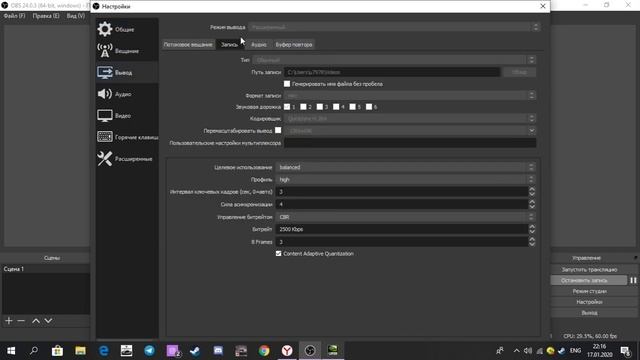Open the Вещание settings section with the antenna icon

(127, 51)
